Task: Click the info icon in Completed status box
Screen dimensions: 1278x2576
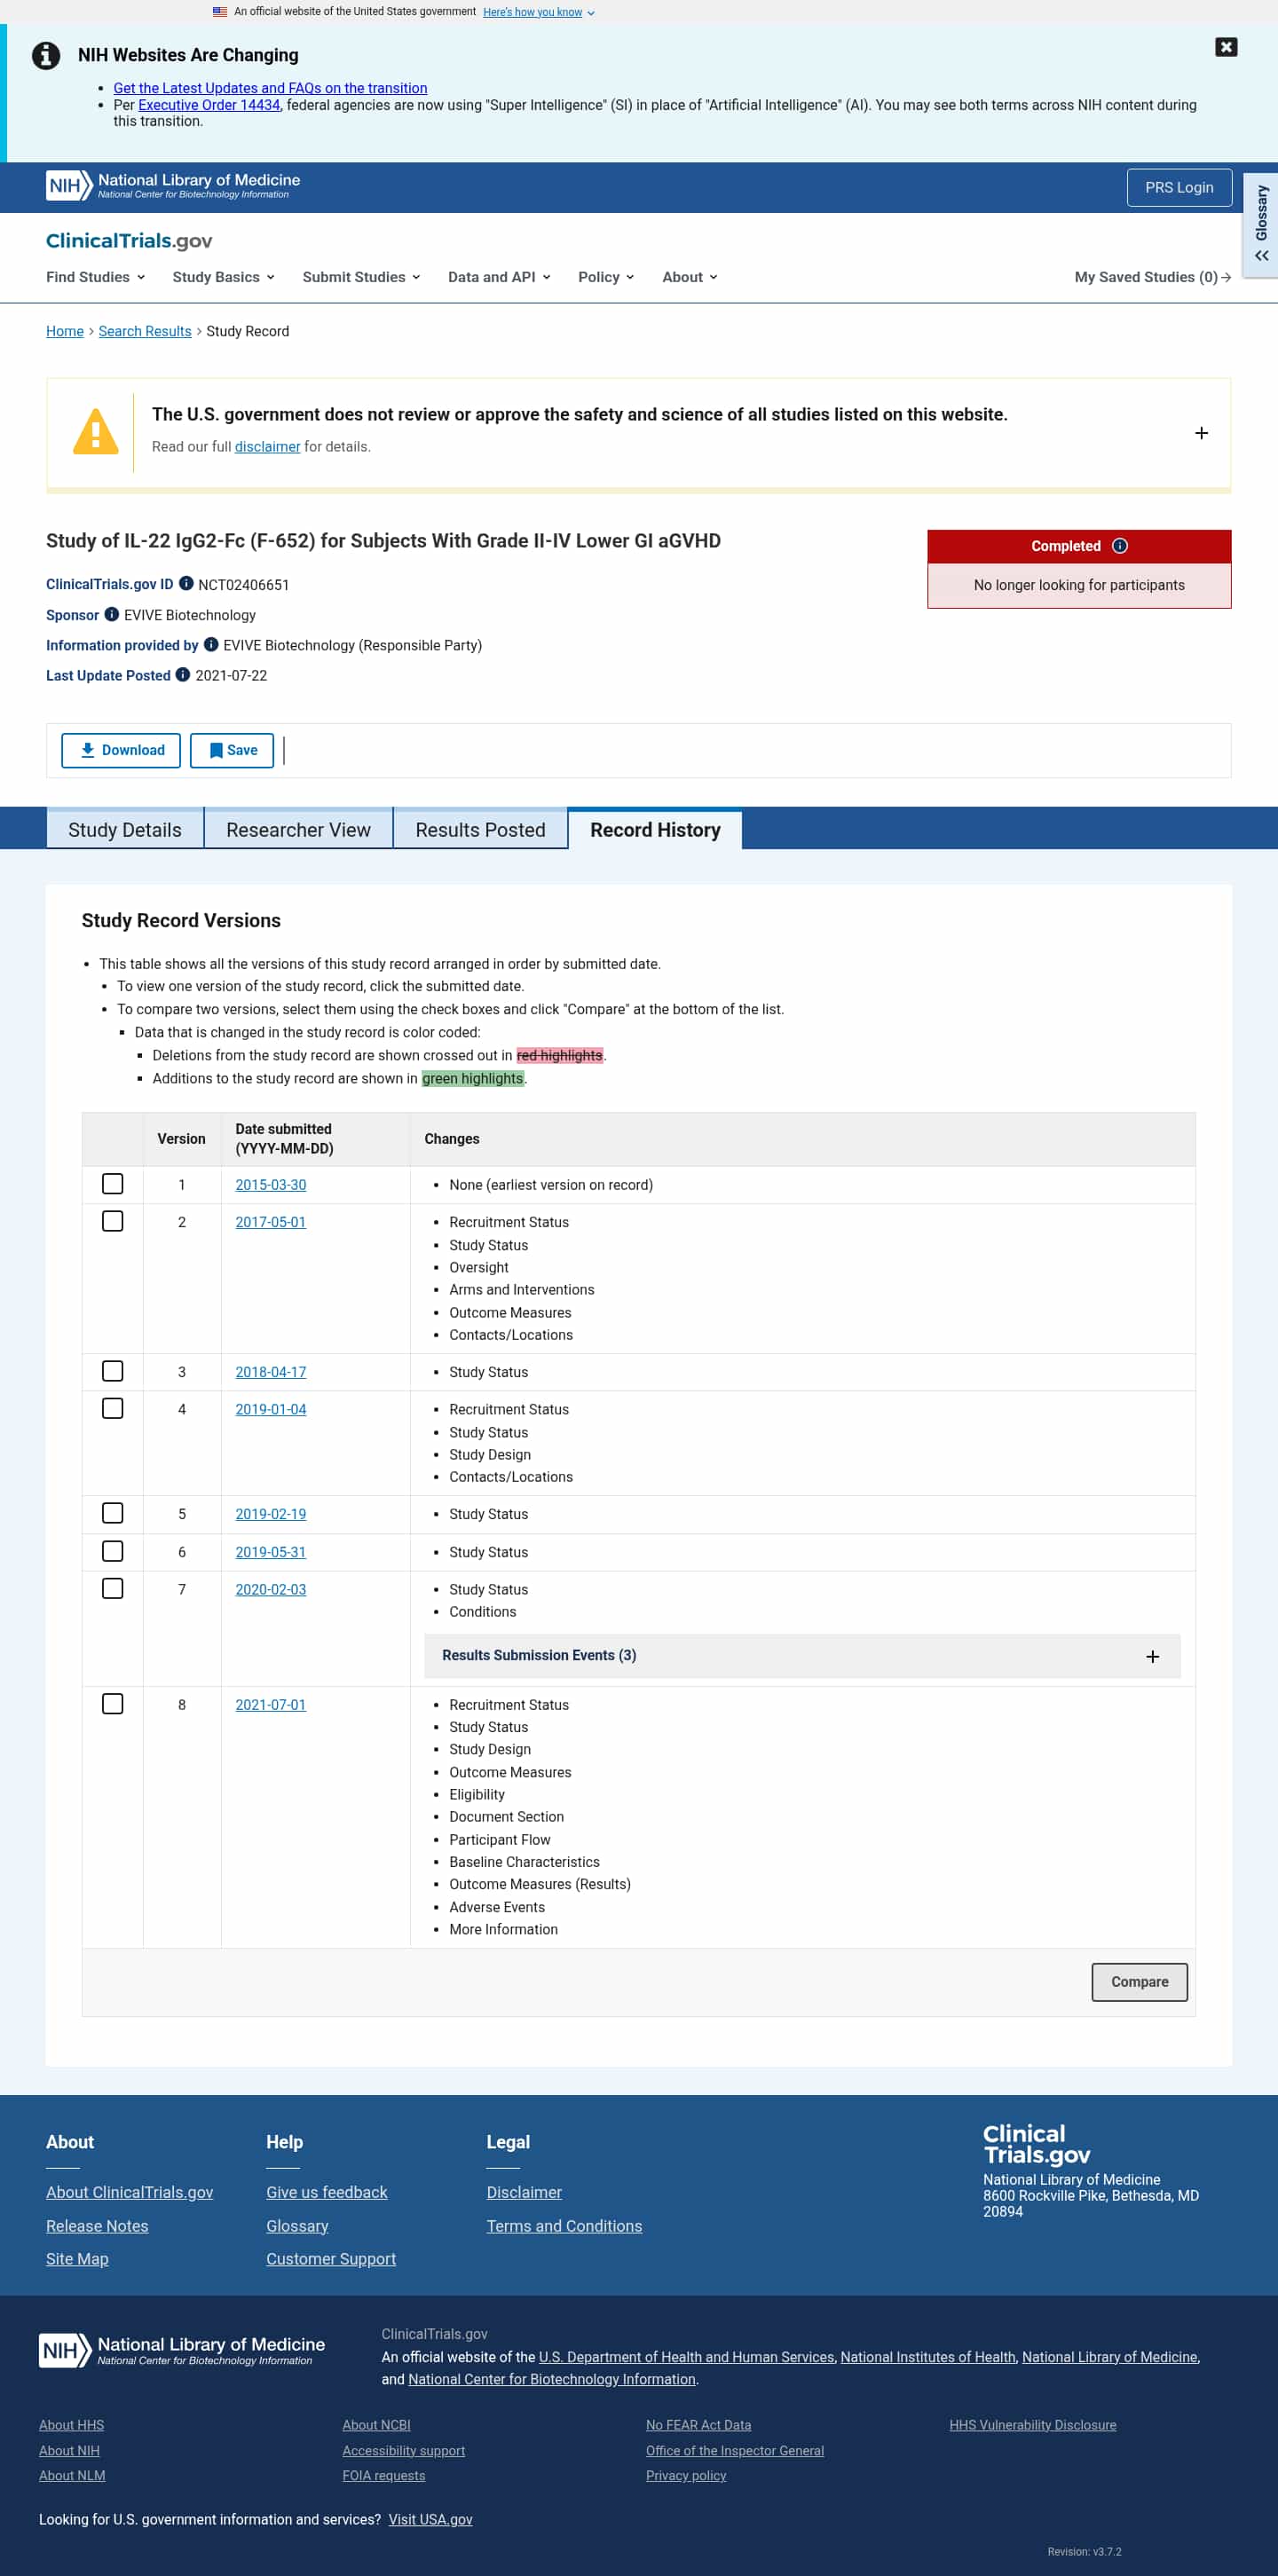Action: pos(1120,546)
